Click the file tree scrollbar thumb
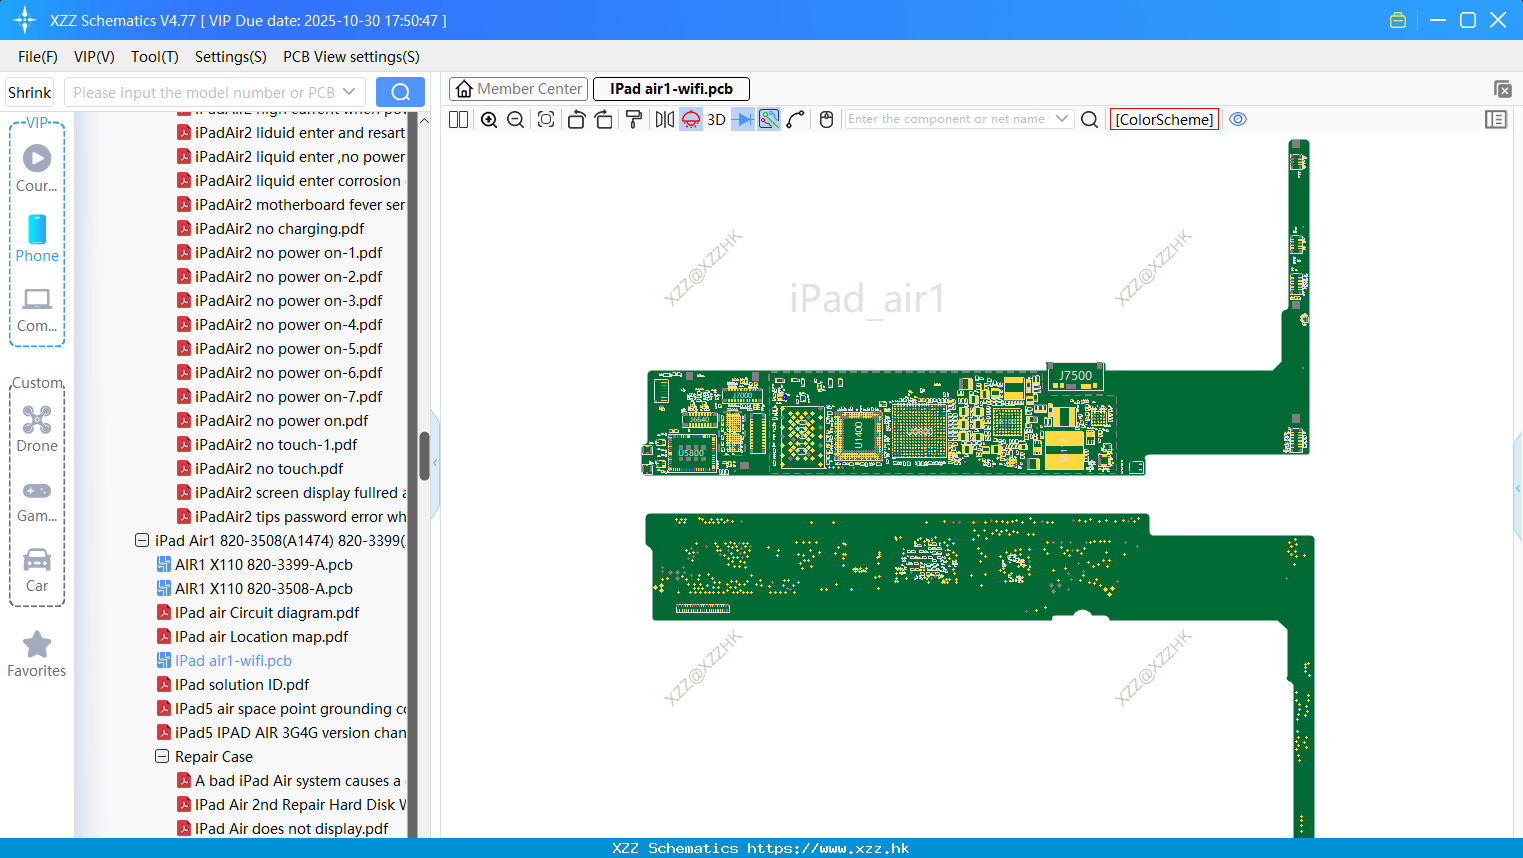This screenshot has width=1523, height=858. (x=424, y=456)
